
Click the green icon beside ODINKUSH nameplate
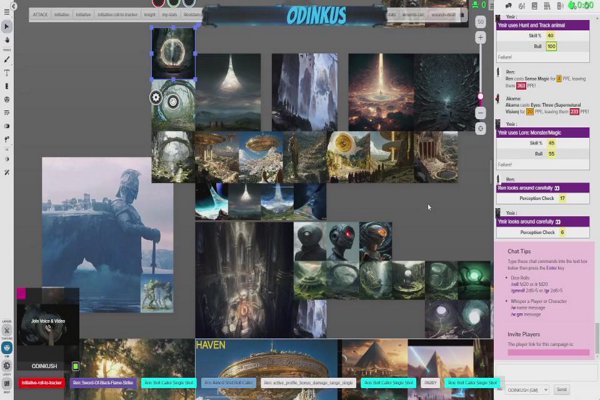click(x=76, y=366)
